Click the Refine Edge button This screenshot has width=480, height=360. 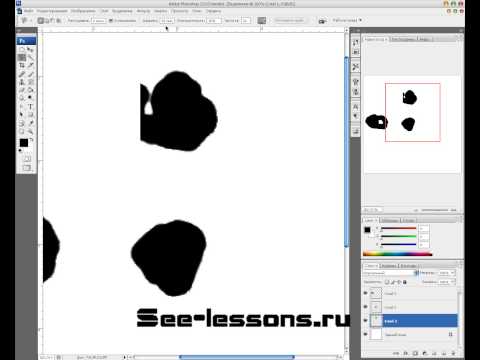pos(289,20)
